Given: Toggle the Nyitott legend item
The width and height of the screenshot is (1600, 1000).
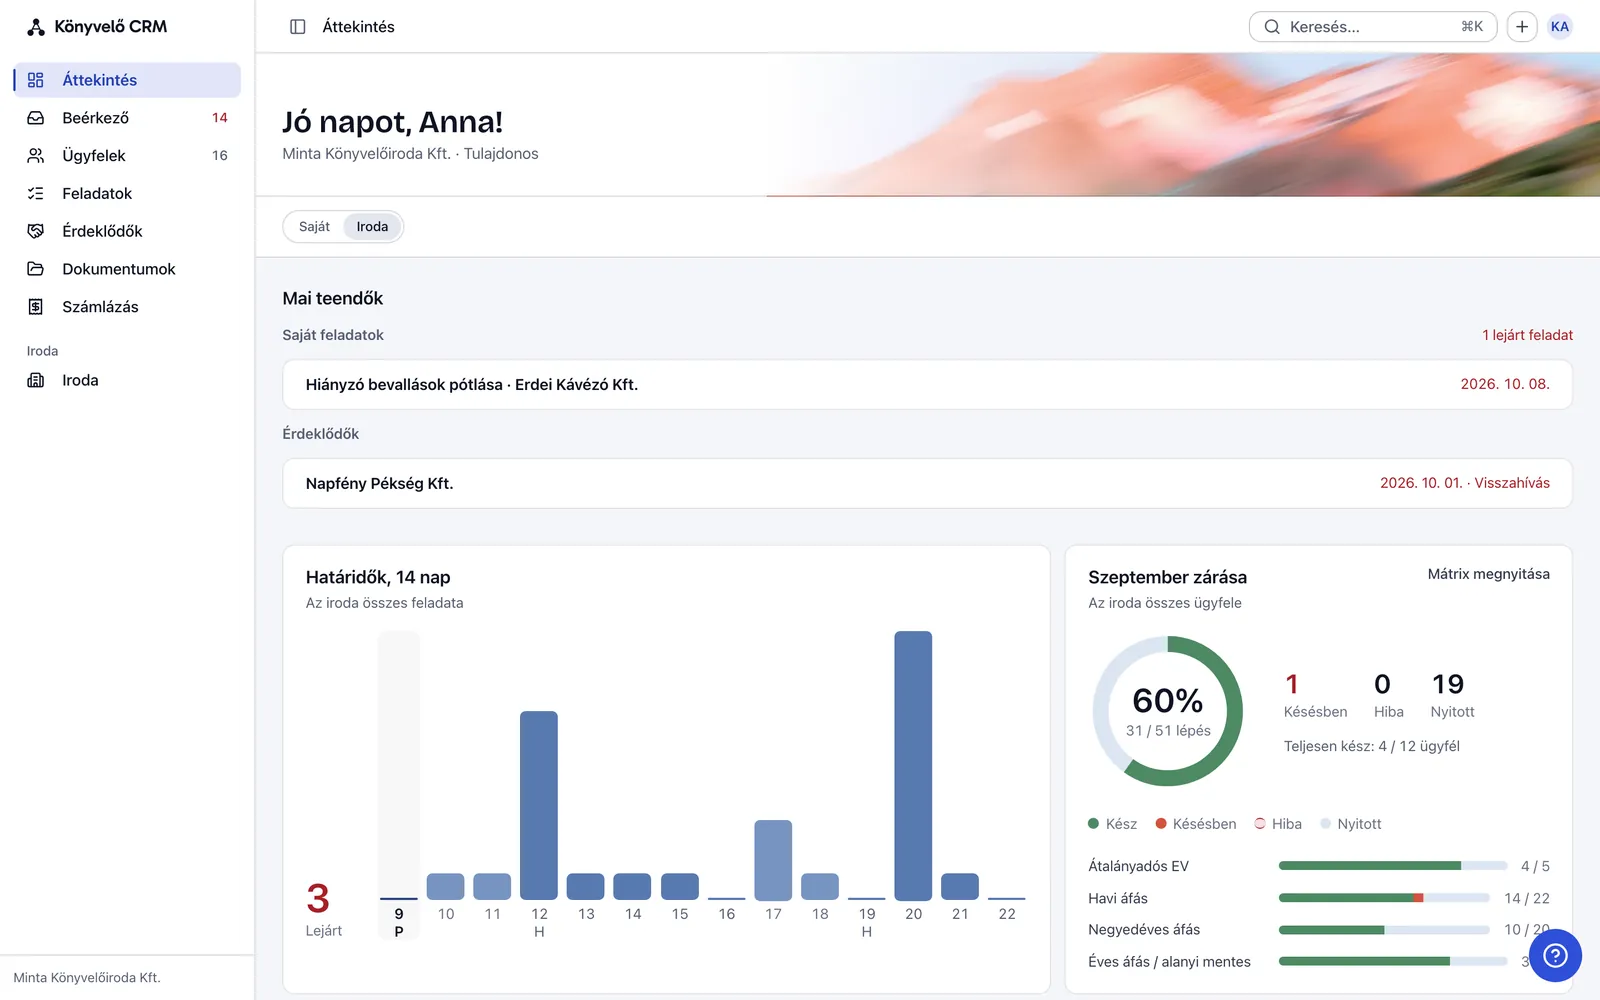Looking at the screenshot, I should pos(1351,824).
